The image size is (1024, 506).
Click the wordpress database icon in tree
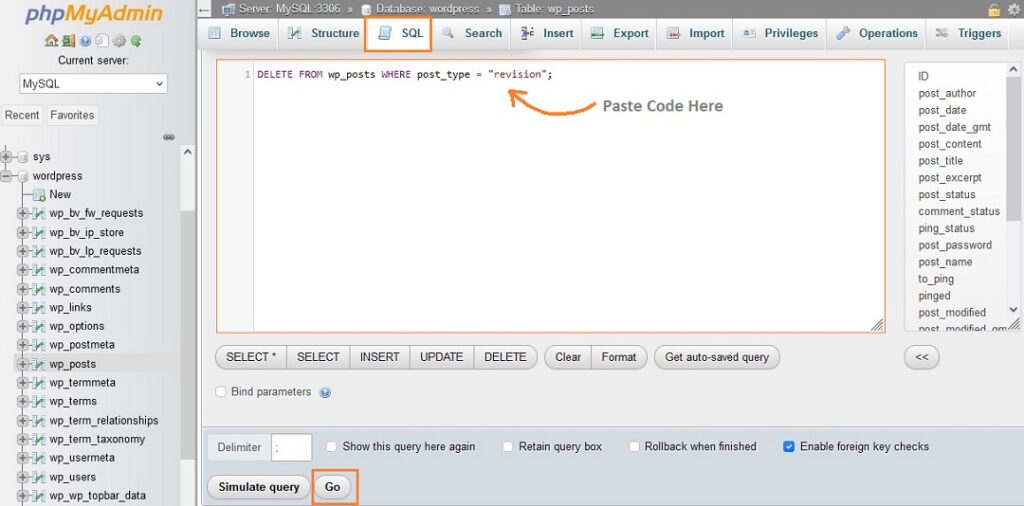23,176
